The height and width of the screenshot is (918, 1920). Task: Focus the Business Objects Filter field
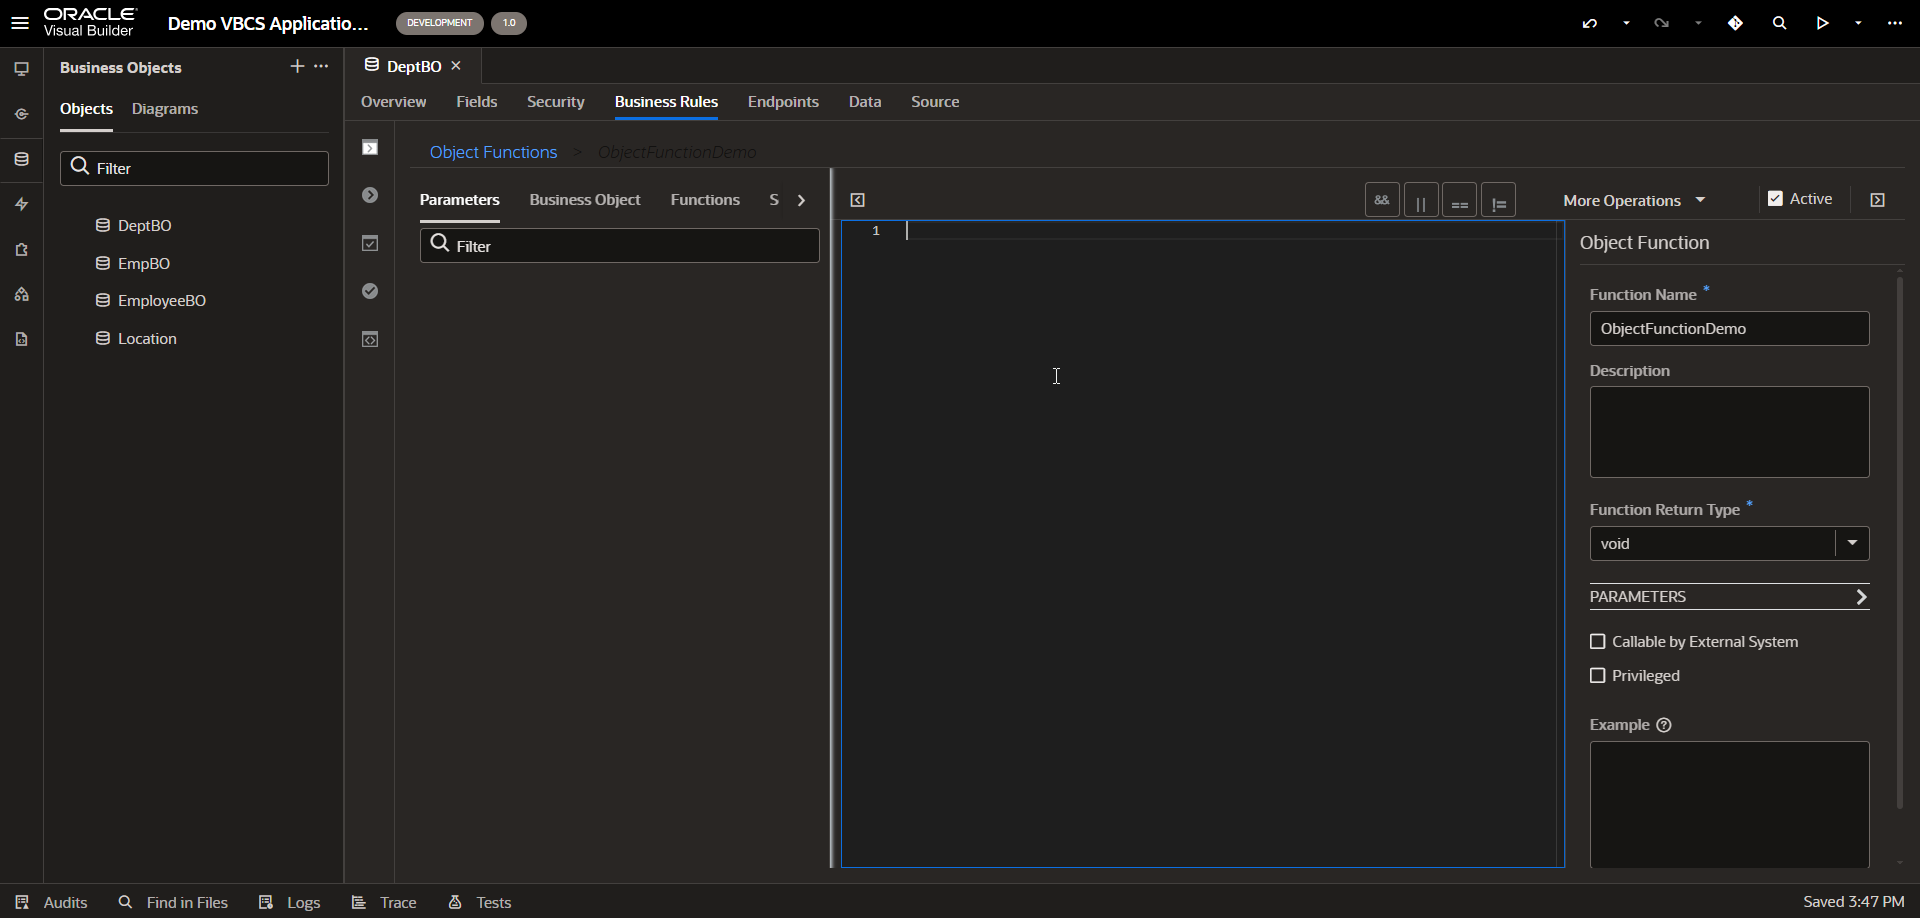pyautogui.click(x=194, y=168)
